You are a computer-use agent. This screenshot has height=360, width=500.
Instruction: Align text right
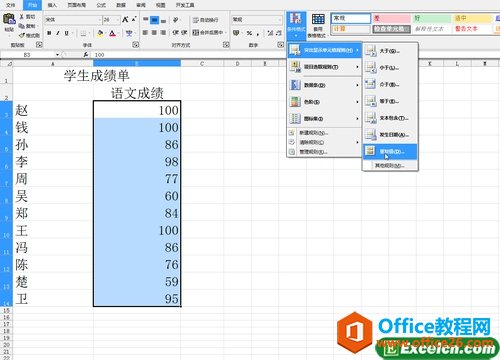[163, 33]
